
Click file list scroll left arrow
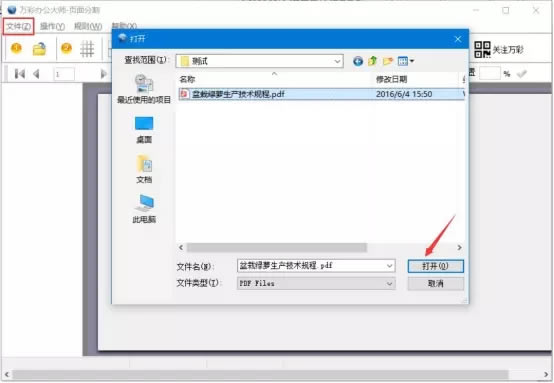[x=181, y=248]
